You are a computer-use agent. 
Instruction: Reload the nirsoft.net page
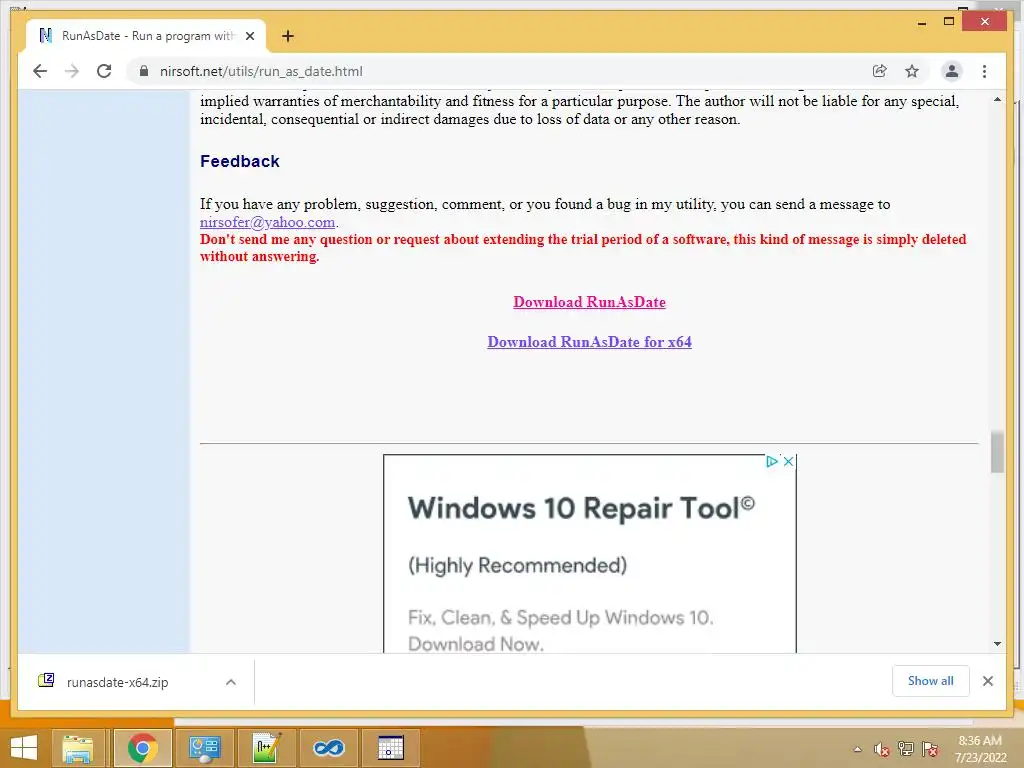coord(104,71)
